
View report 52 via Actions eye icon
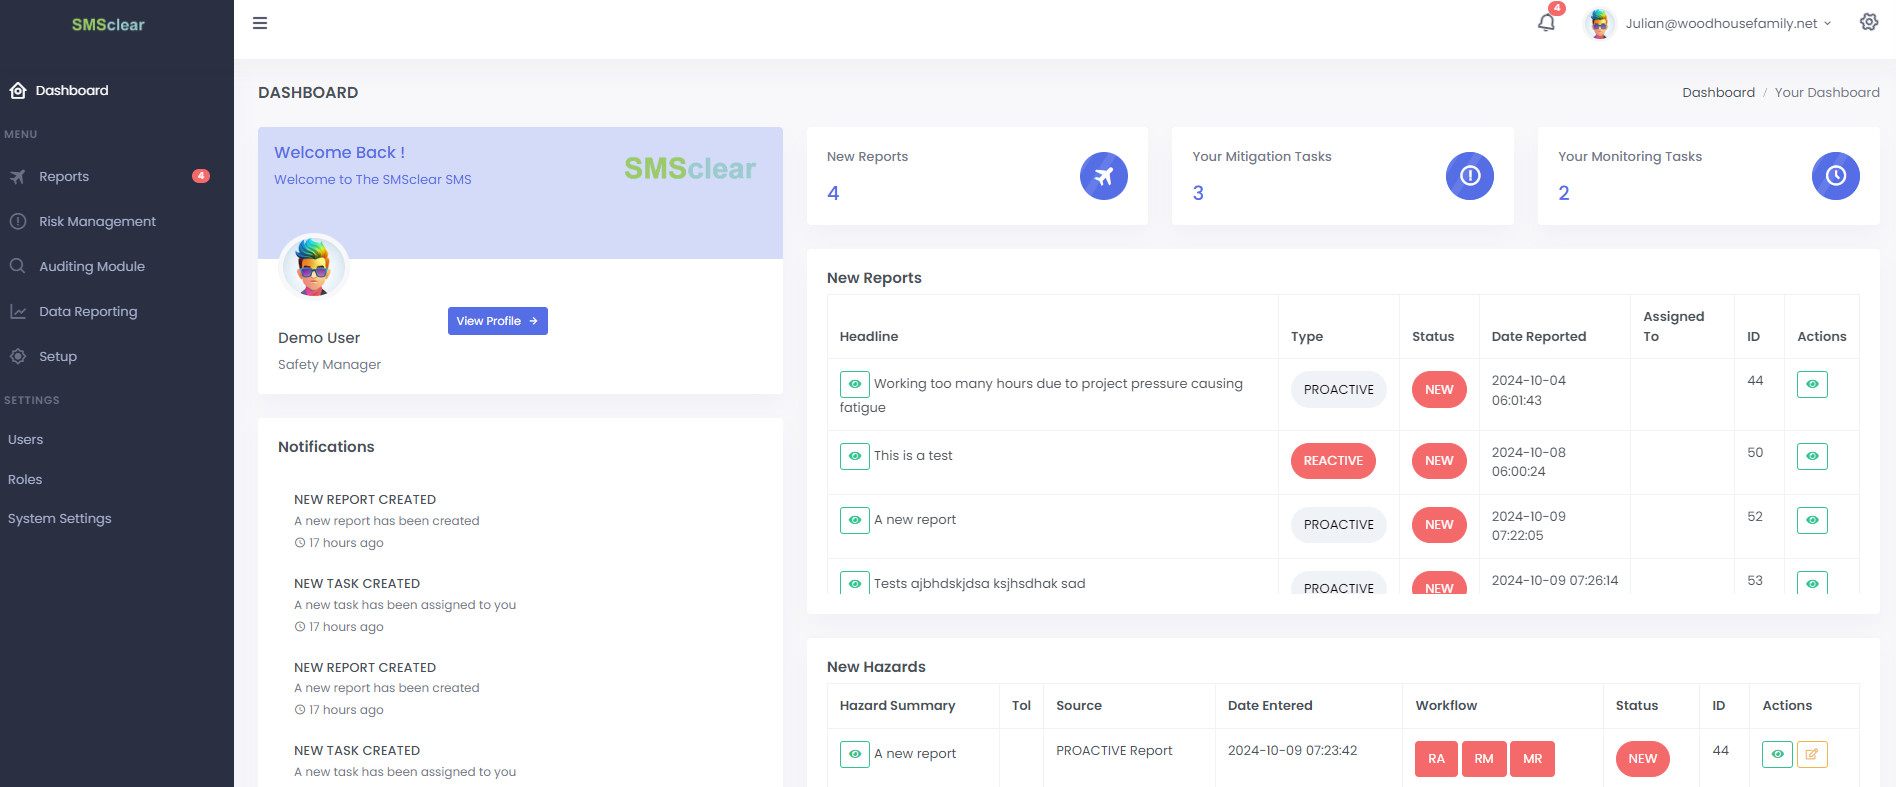pyautogui.click(x=1811, y=520)
